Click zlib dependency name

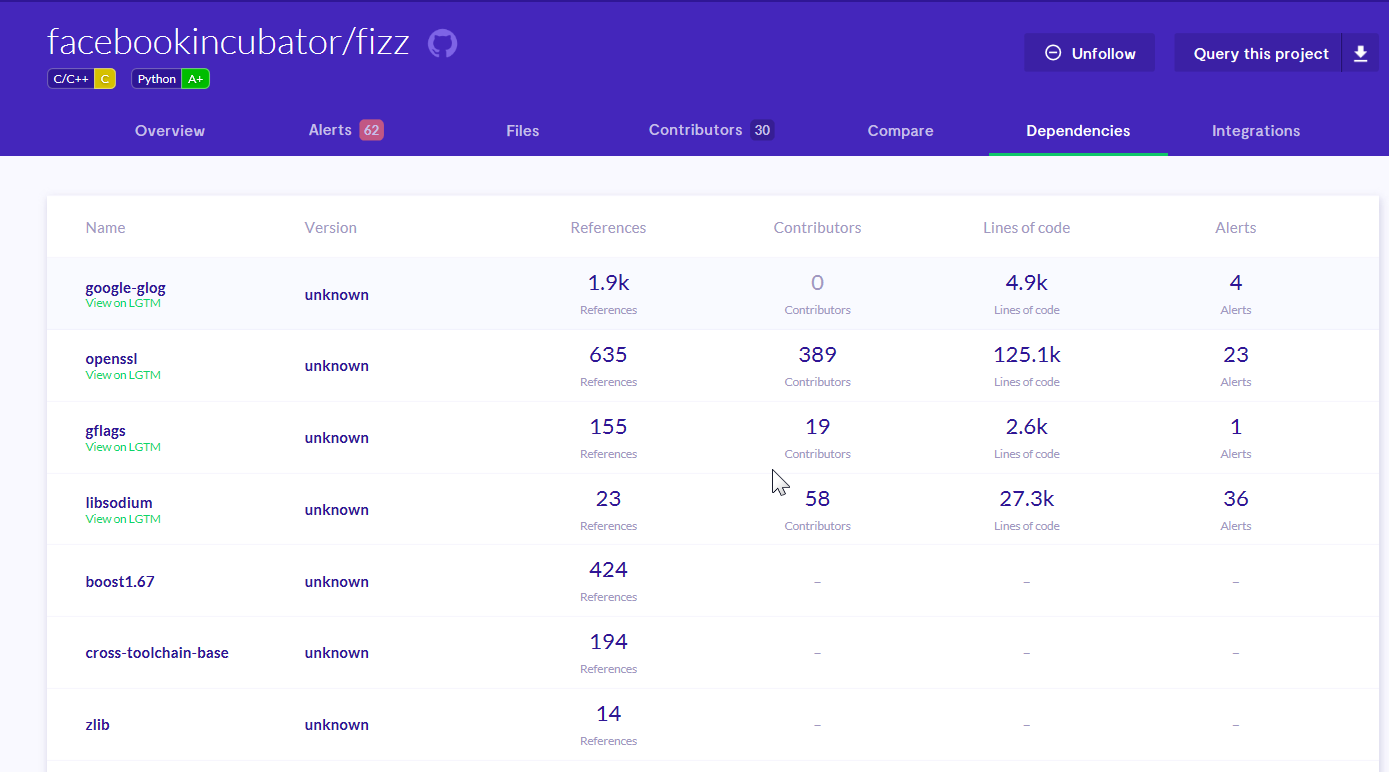98,725
